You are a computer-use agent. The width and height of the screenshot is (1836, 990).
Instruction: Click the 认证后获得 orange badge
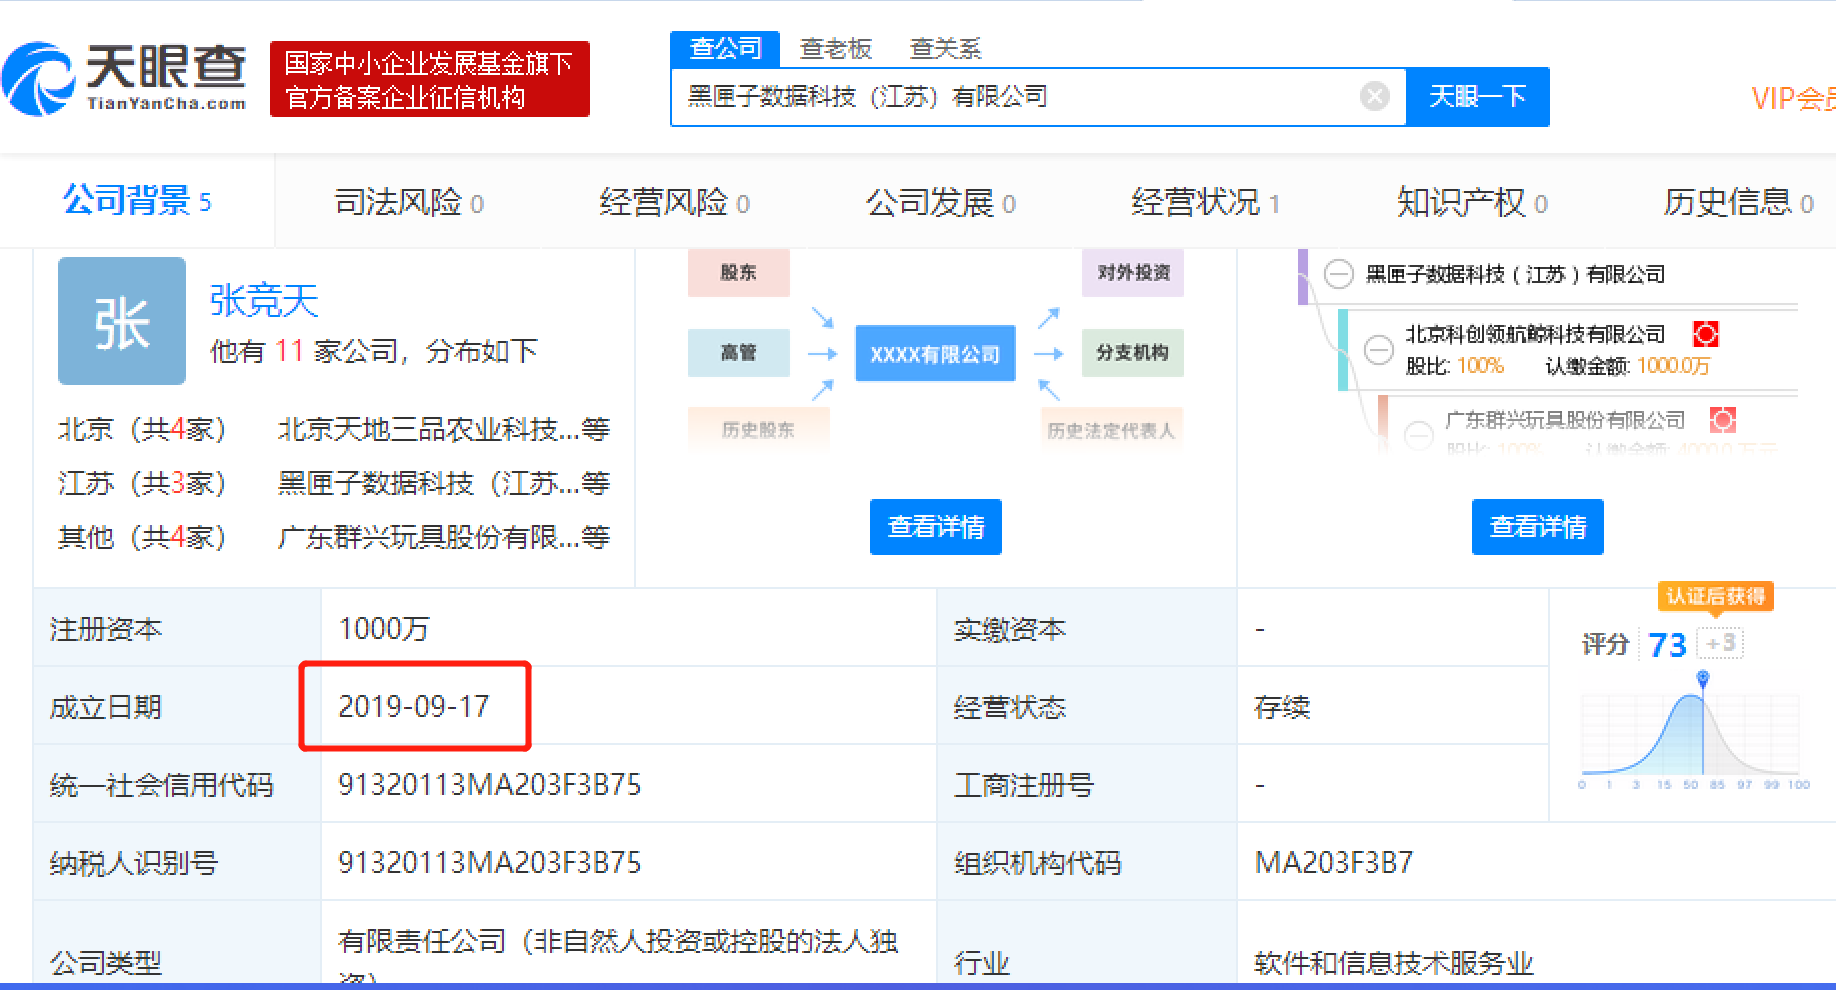click(1715, 596)
